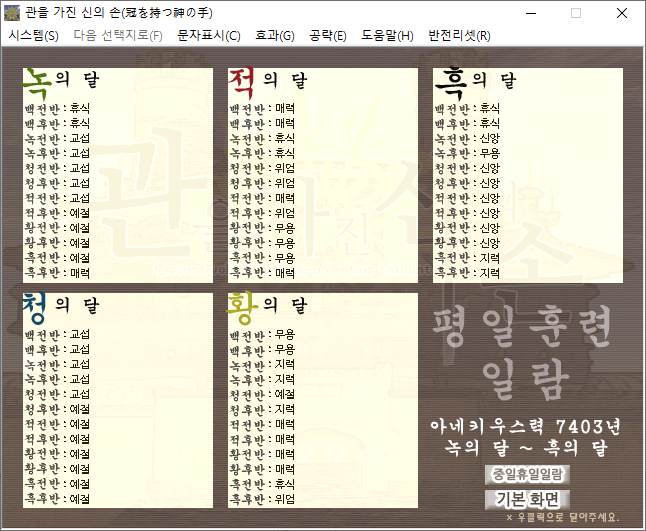Select '청후반 : 예절' in 청의 달 panel
This screenshot has height=531, width=646.
[57, 409]
